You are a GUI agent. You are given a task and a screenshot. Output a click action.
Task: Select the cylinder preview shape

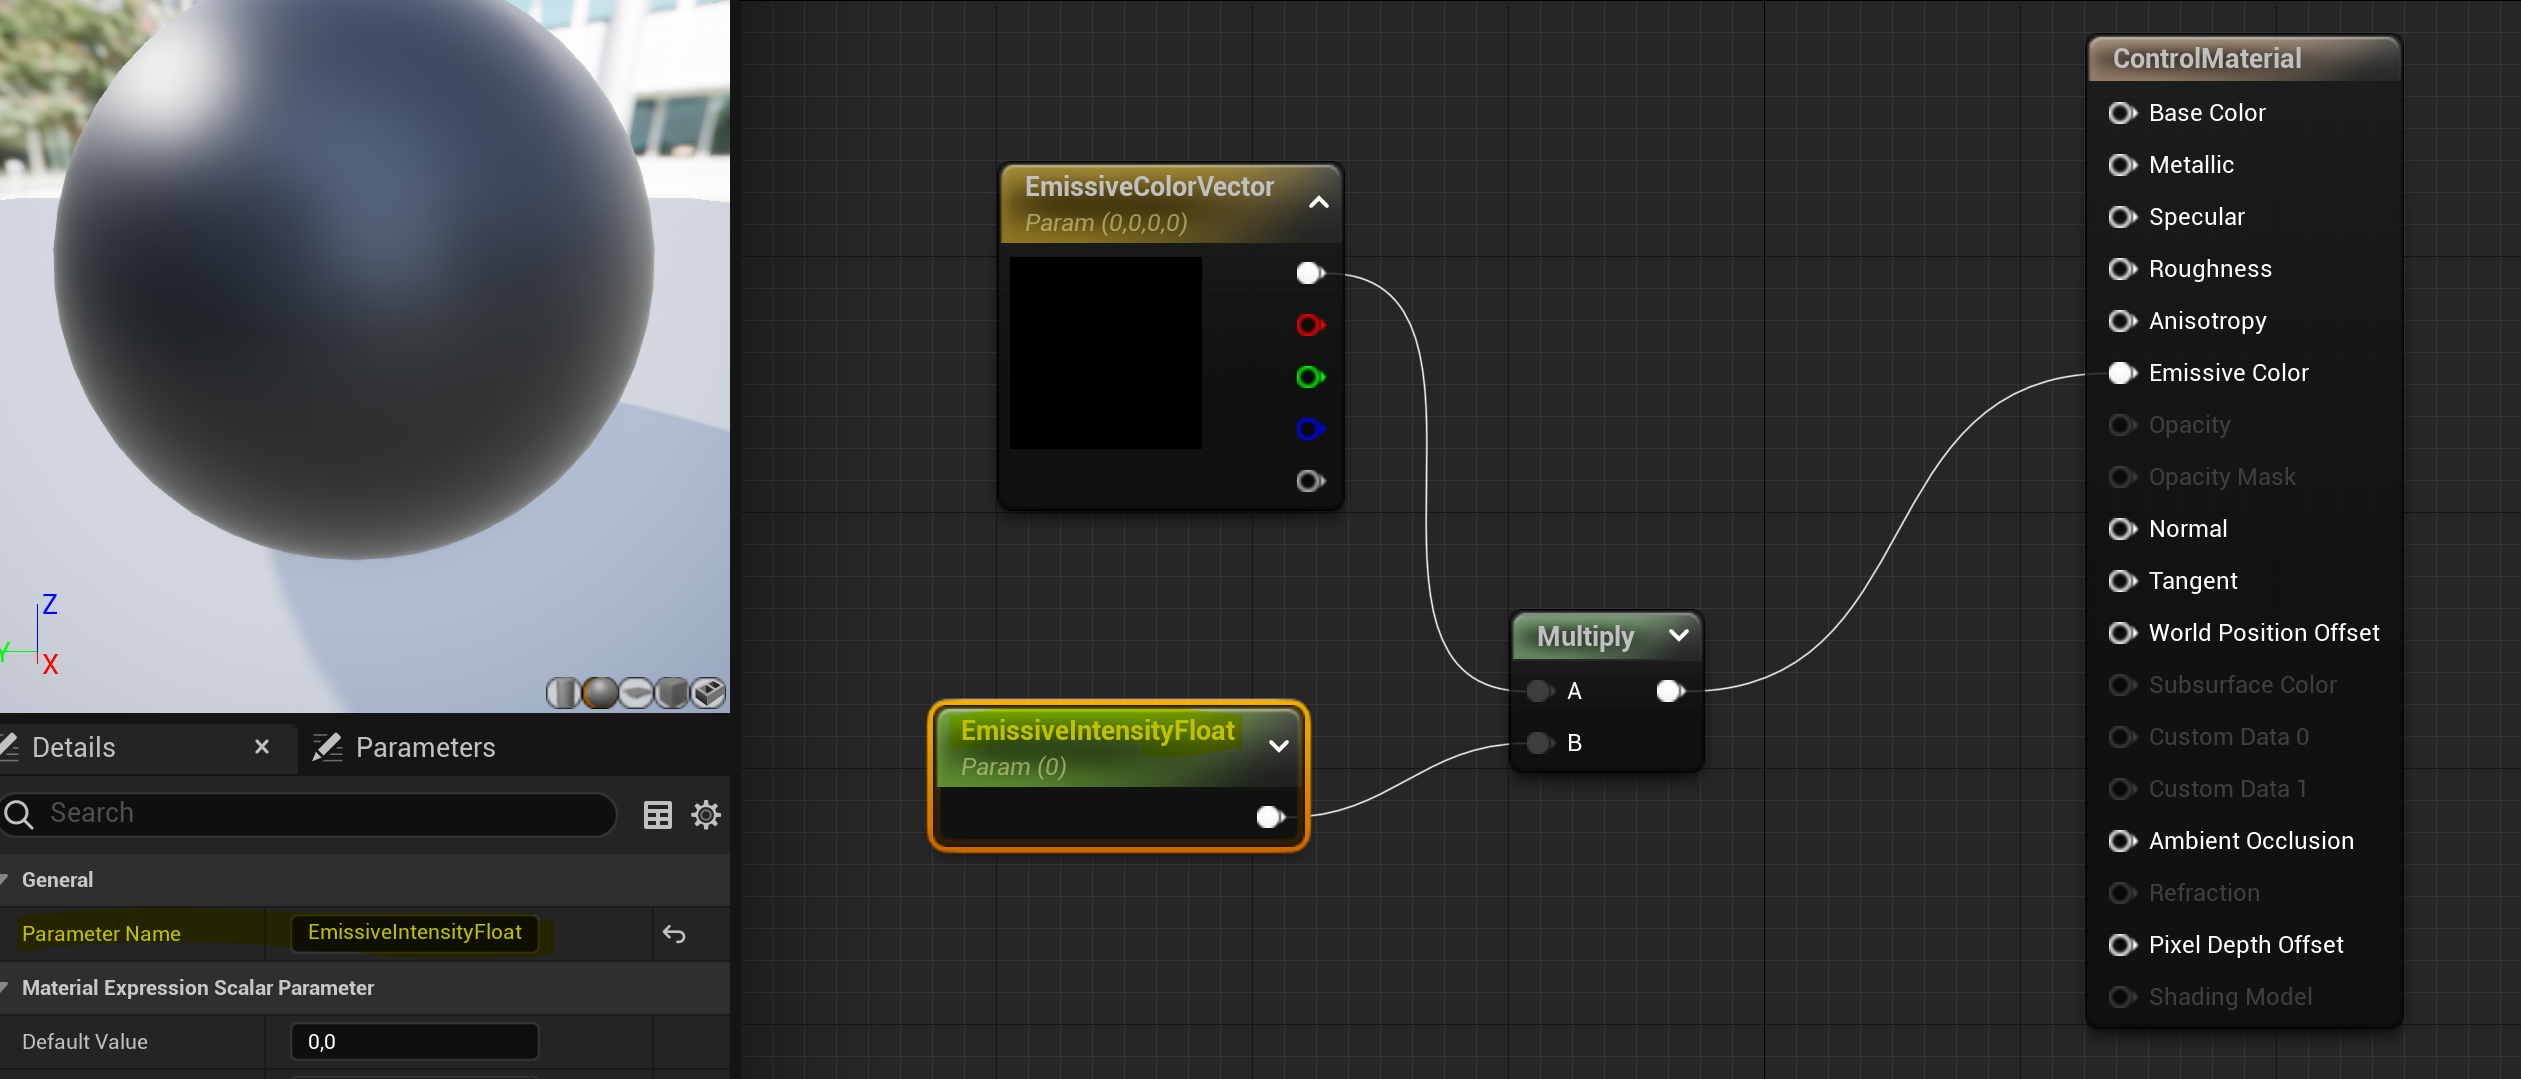coord(562,692)
